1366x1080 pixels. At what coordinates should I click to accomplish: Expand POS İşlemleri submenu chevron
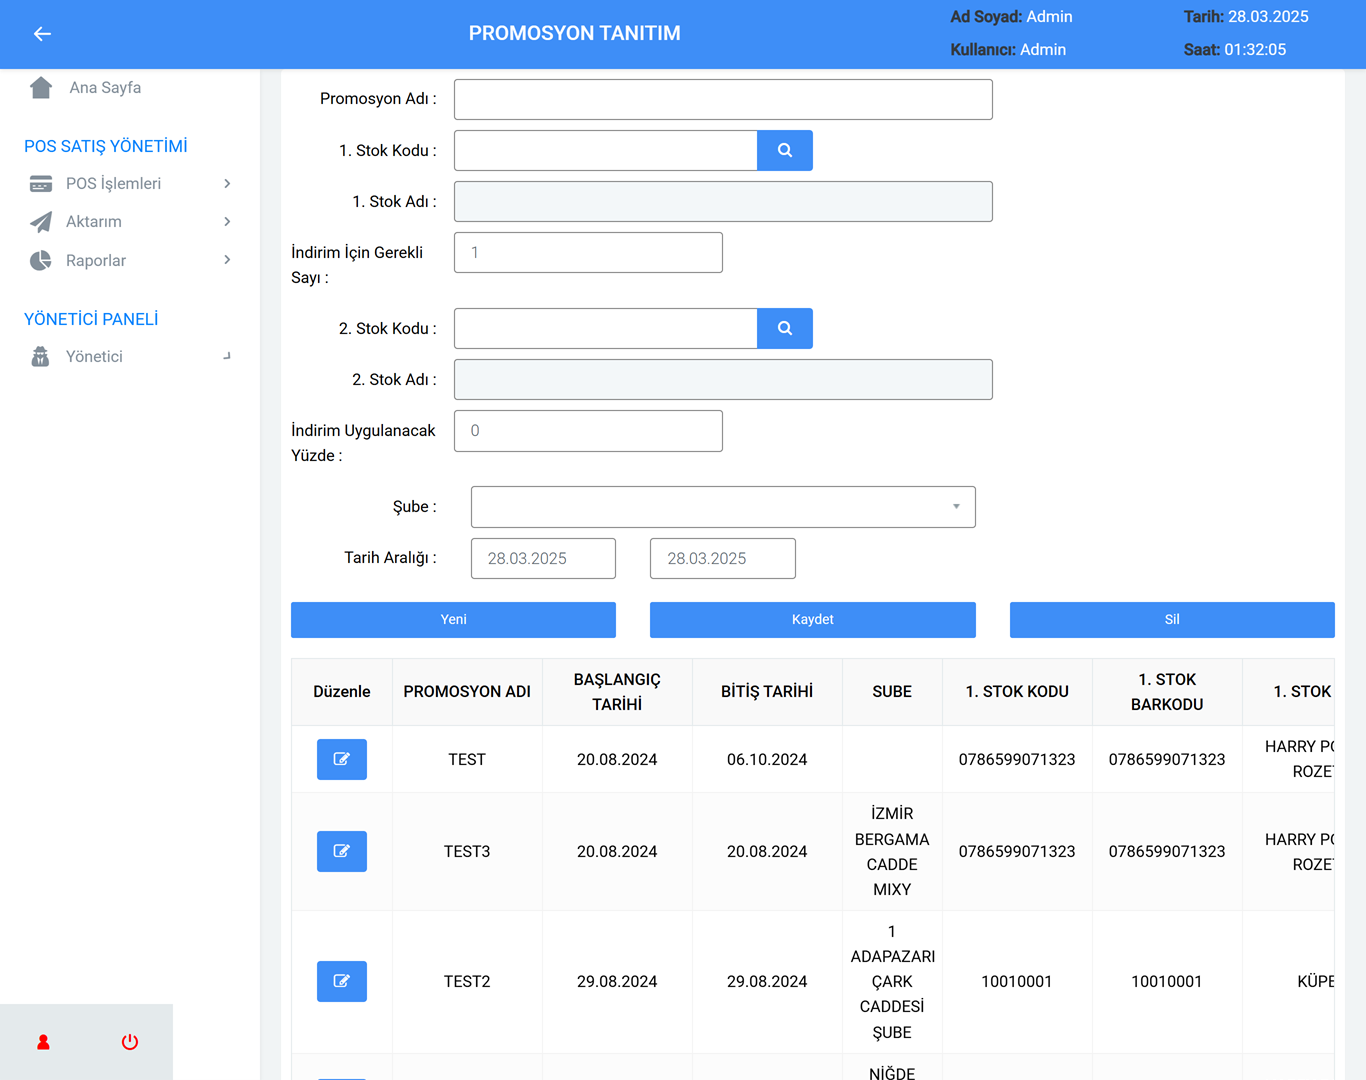227,184
